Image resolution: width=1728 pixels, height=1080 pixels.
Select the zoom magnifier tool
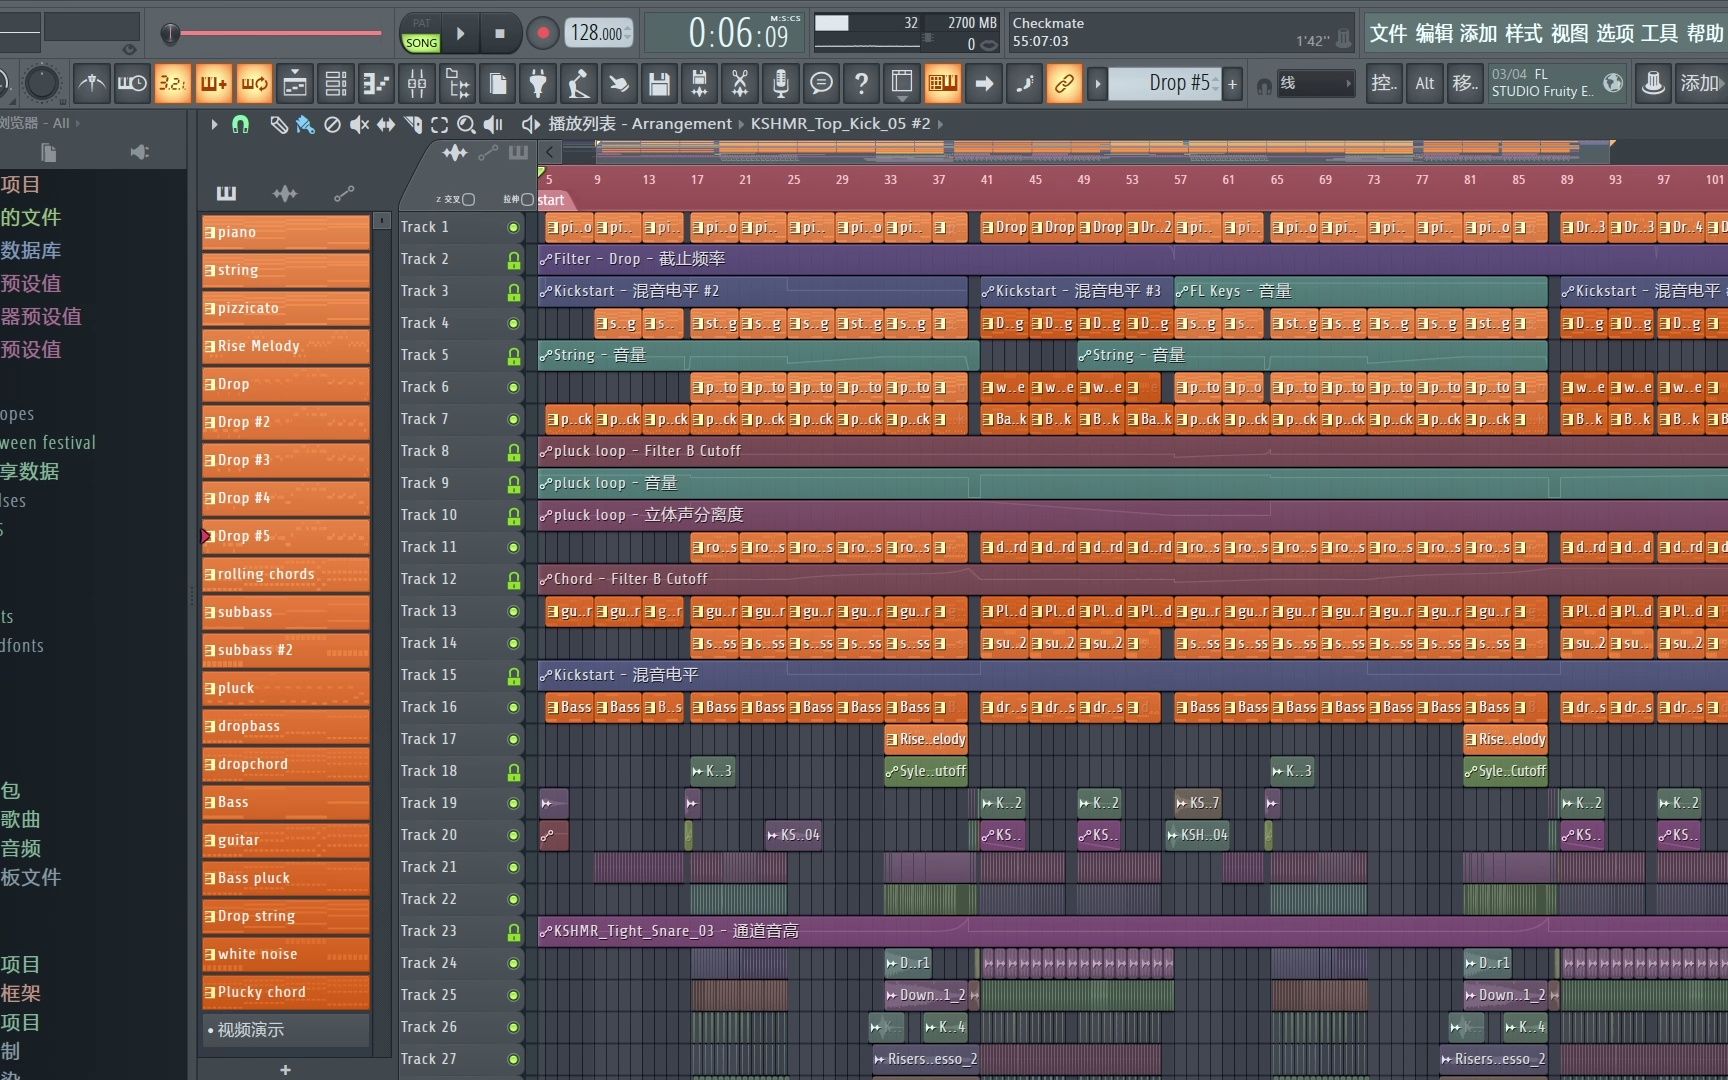(x=466, y=124)
